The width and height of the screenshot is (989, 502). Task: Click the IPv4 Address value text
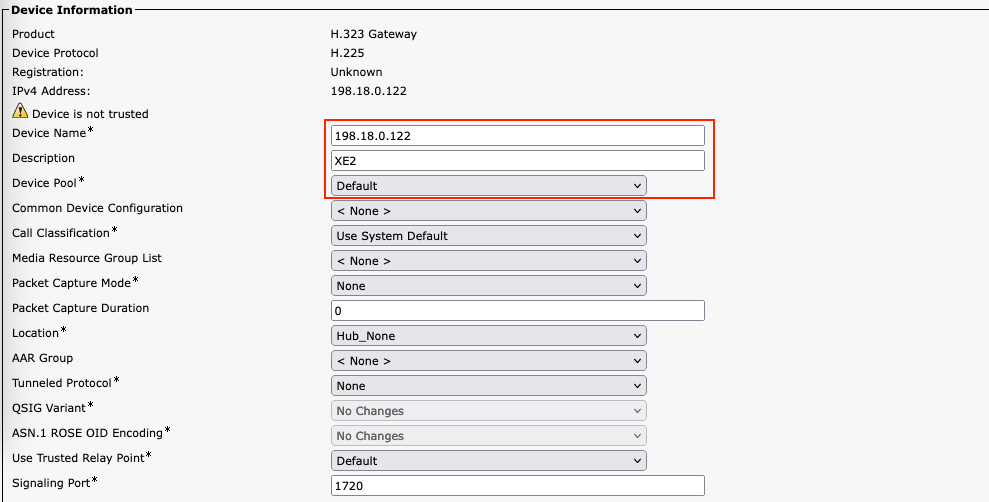click(368, 91)
